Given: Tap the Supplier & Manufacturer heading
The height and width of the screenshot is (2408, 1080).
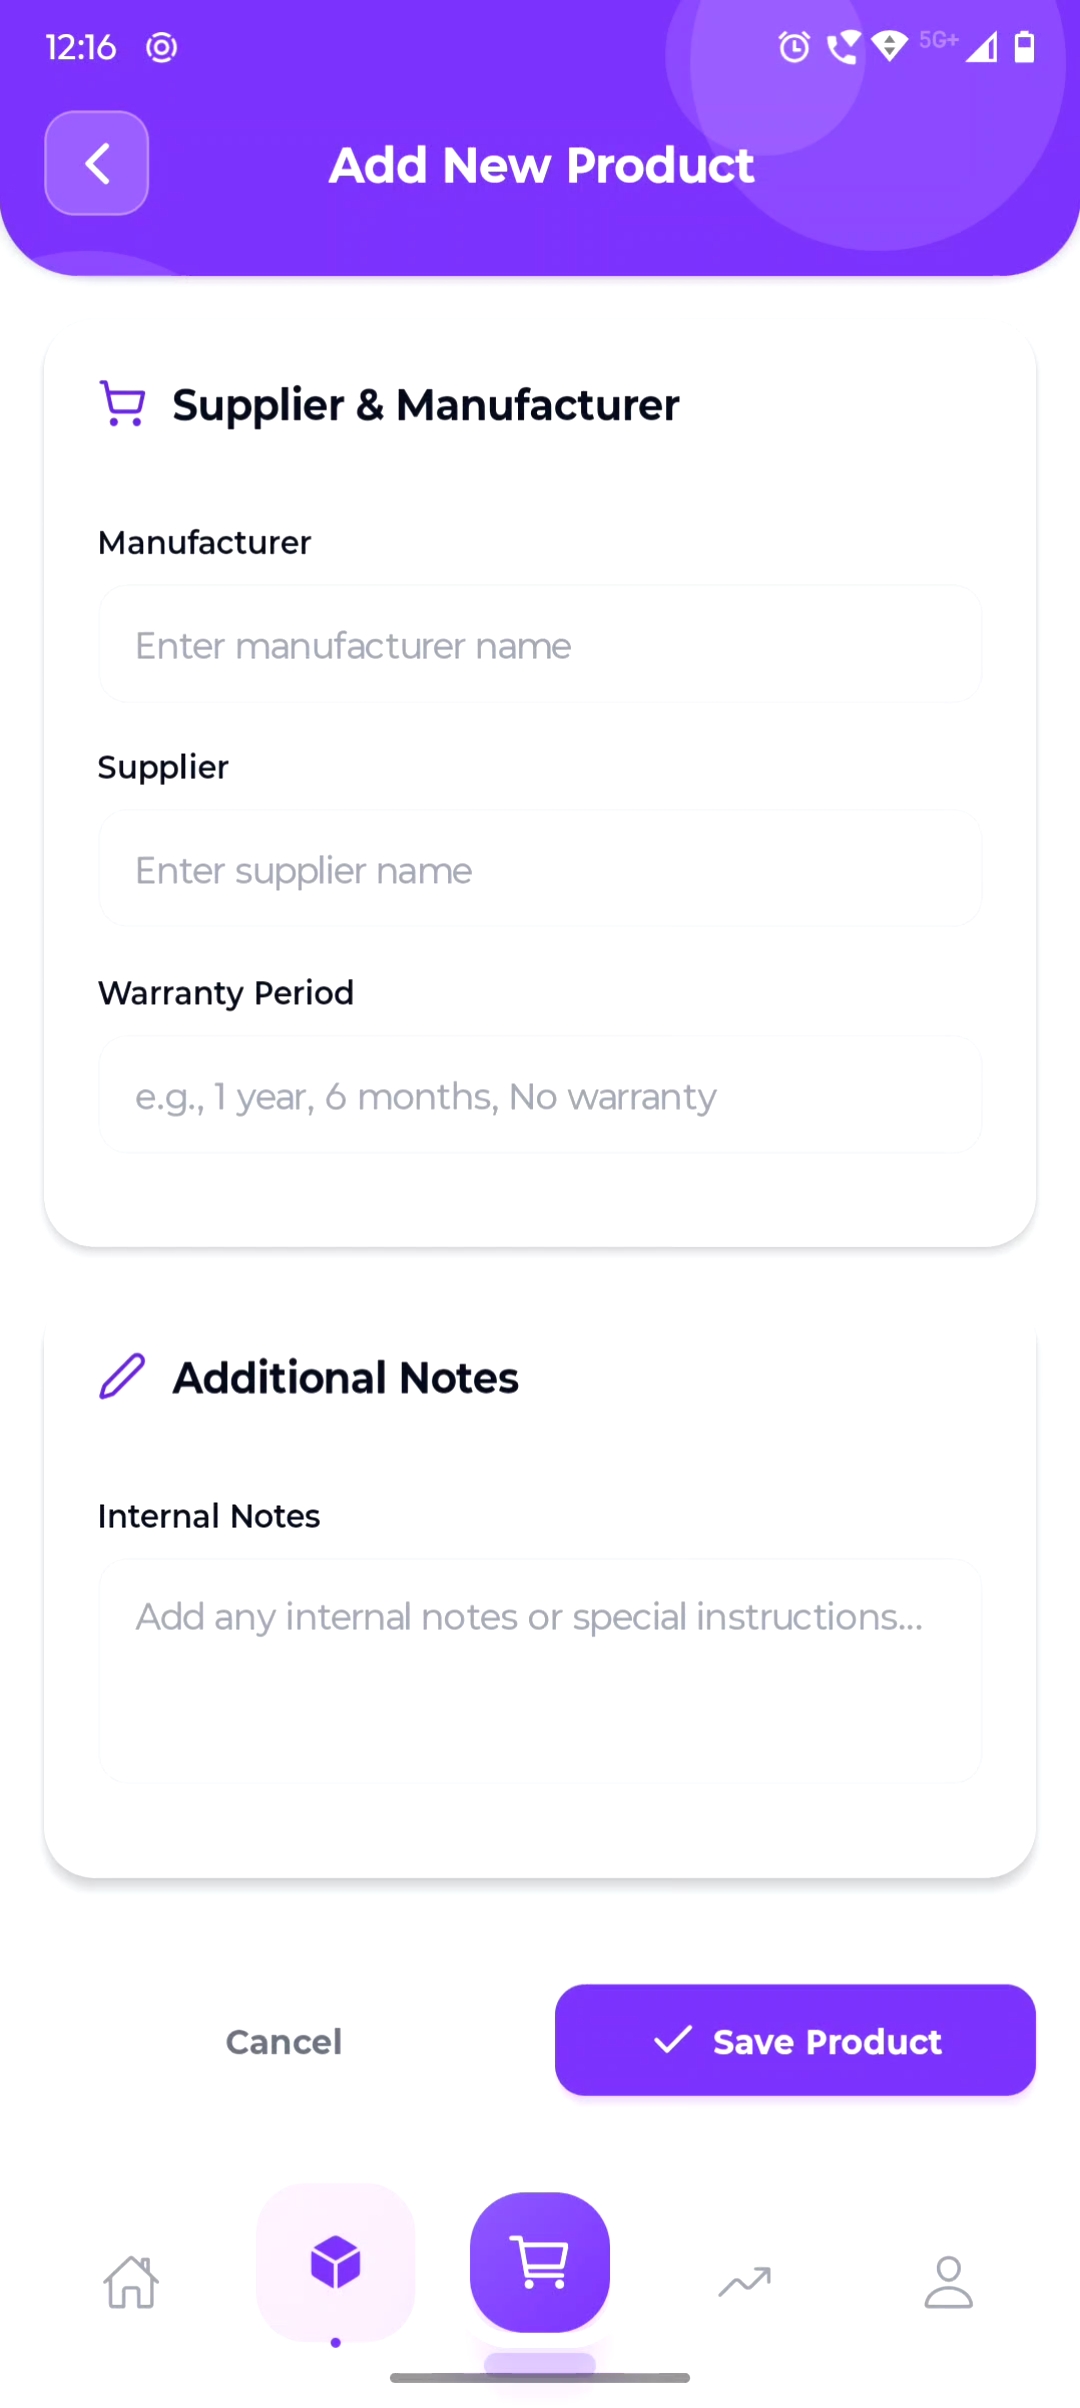Looking at the screenshot, I should click(x=425, y=405).
